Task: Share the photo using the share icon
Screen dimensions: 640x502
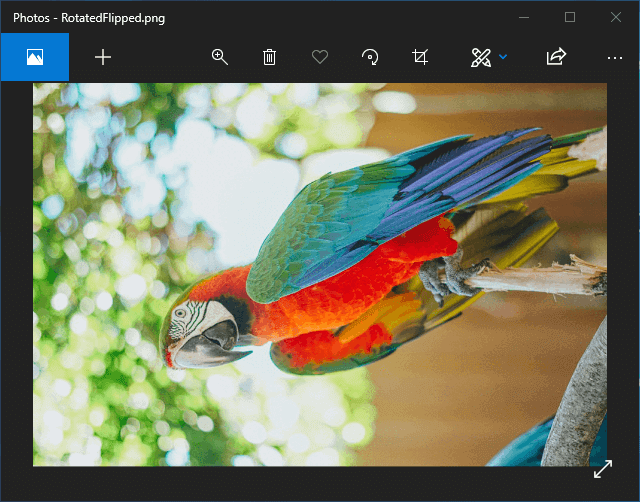Action: [555, 57]
